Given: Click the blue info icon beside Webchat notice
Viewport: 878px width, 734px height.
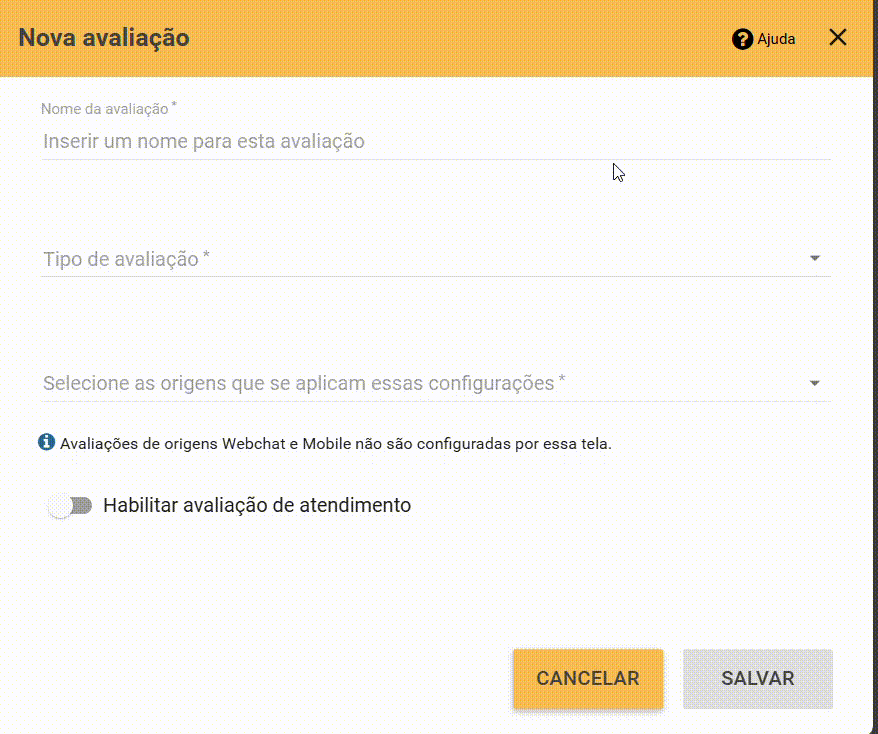Looking at the screenshot, I should pos(46,442).
